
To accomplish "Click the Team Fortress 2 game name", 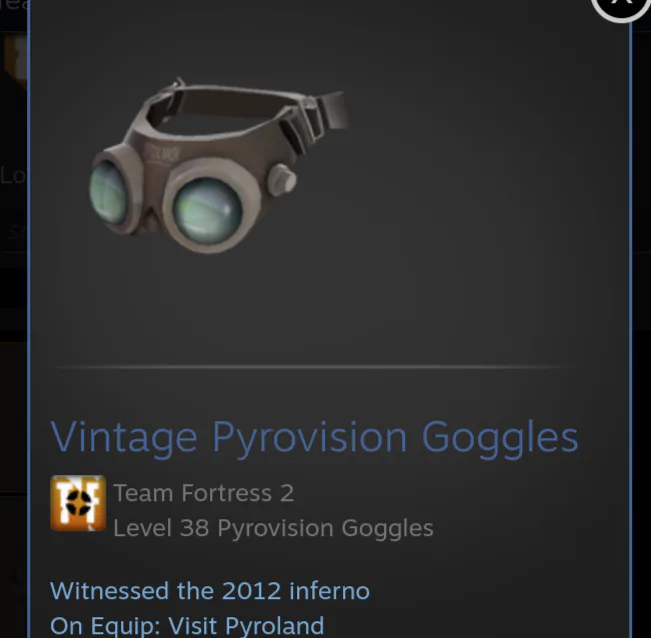I will coord(203,493).
